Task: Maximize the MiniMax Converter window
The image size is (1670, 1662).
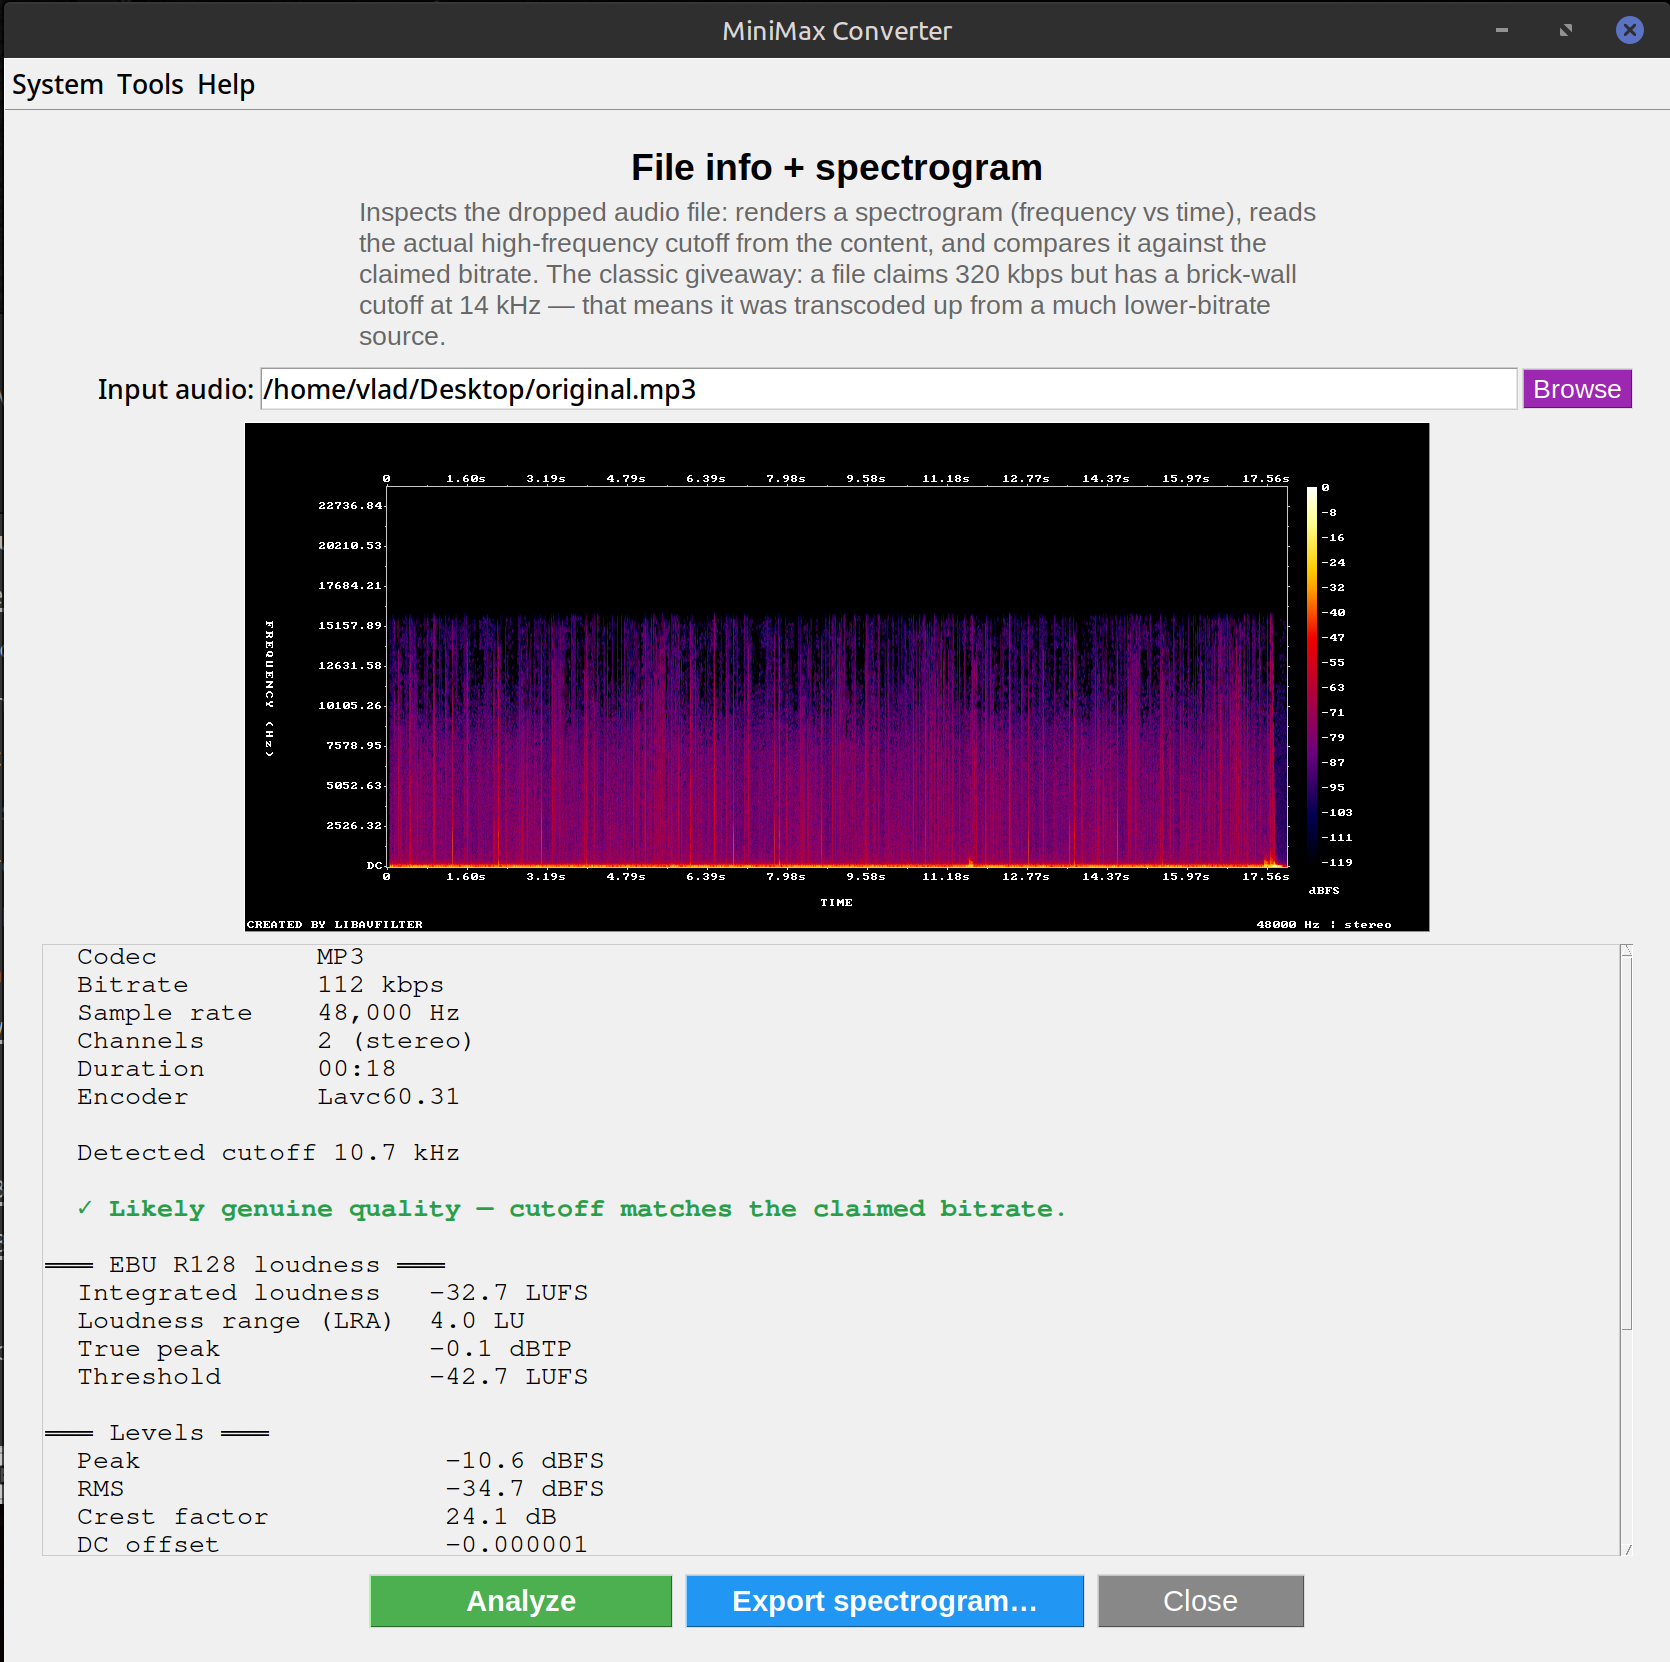Action: point(1566,30)
